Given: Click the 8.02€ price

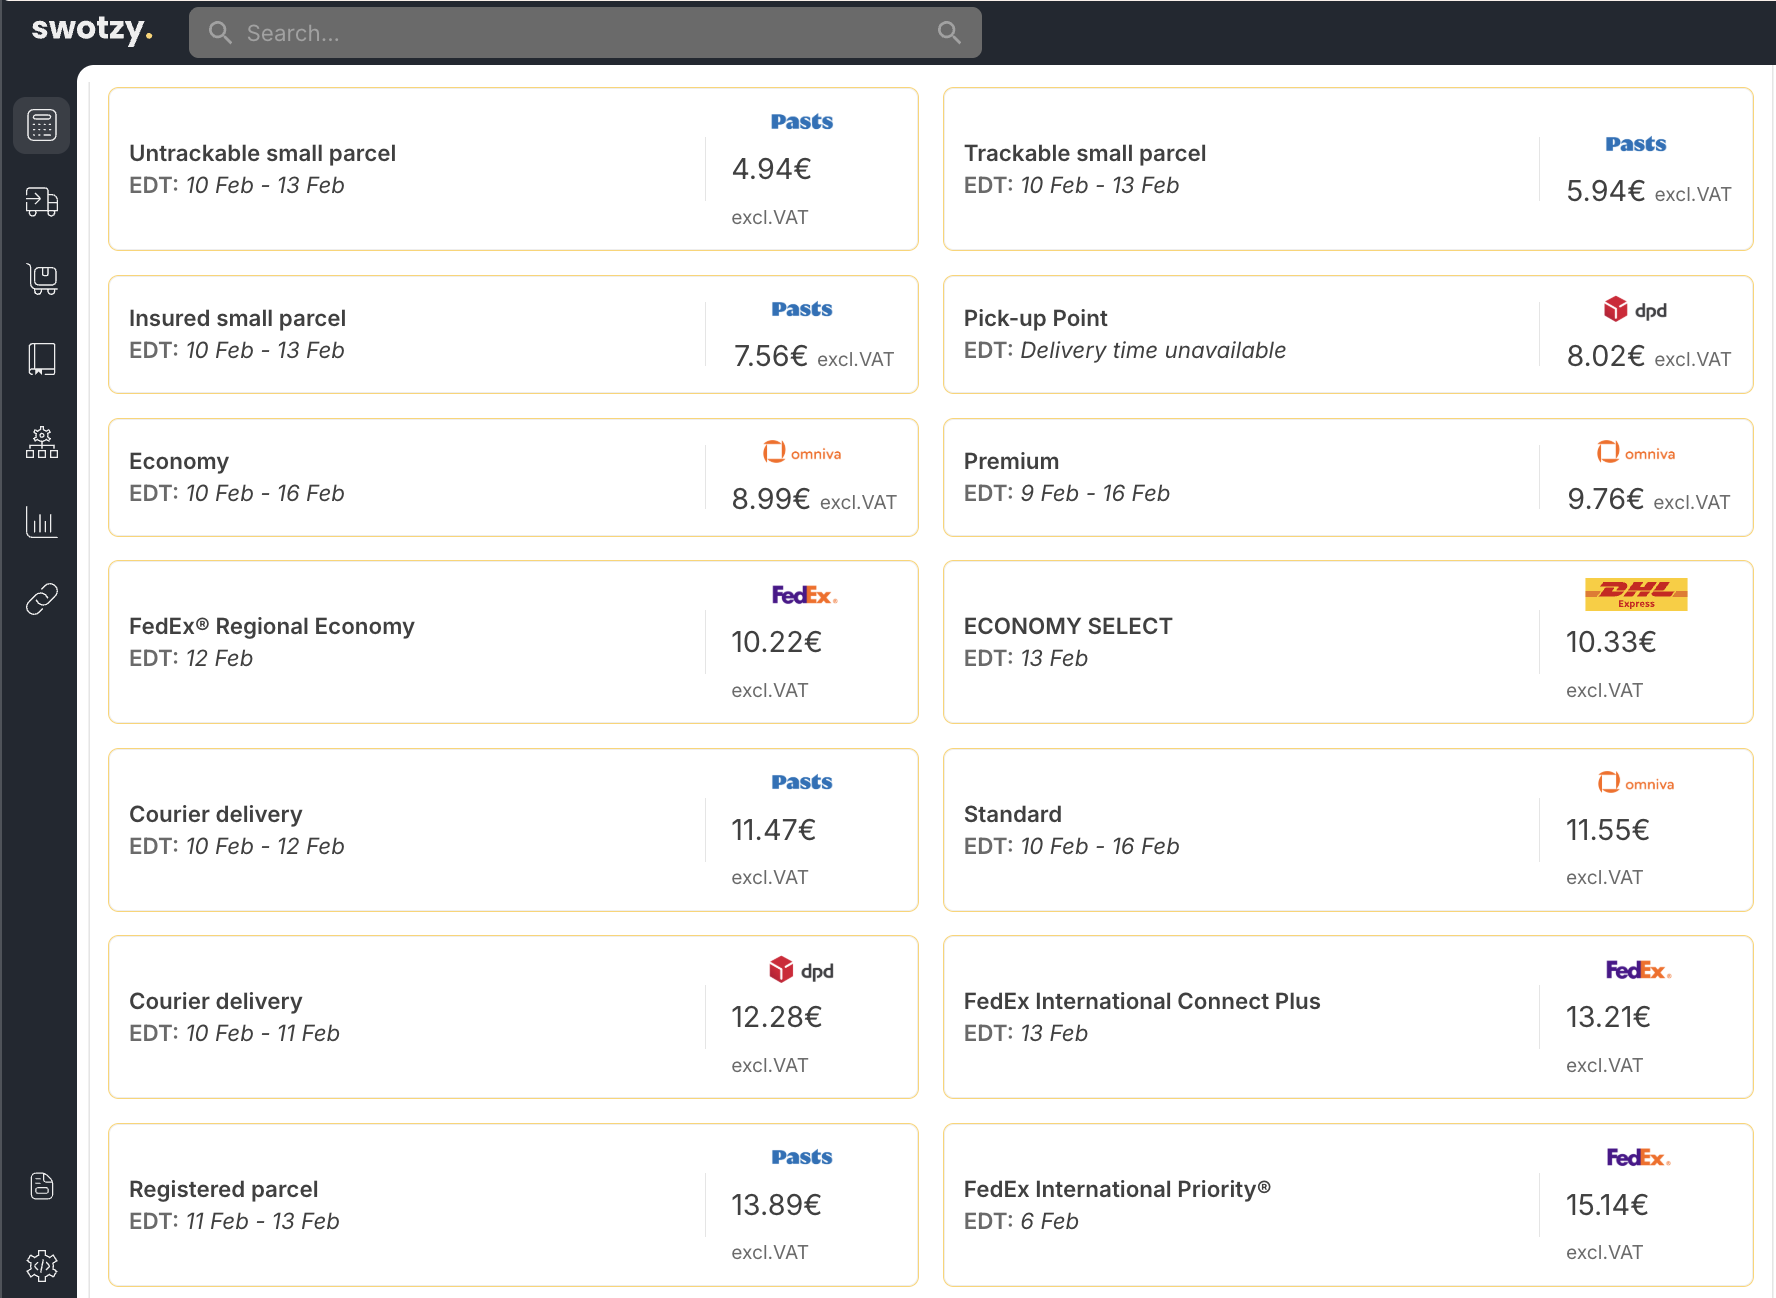Looking at the screenshot, I should [x=1605, y=356].
